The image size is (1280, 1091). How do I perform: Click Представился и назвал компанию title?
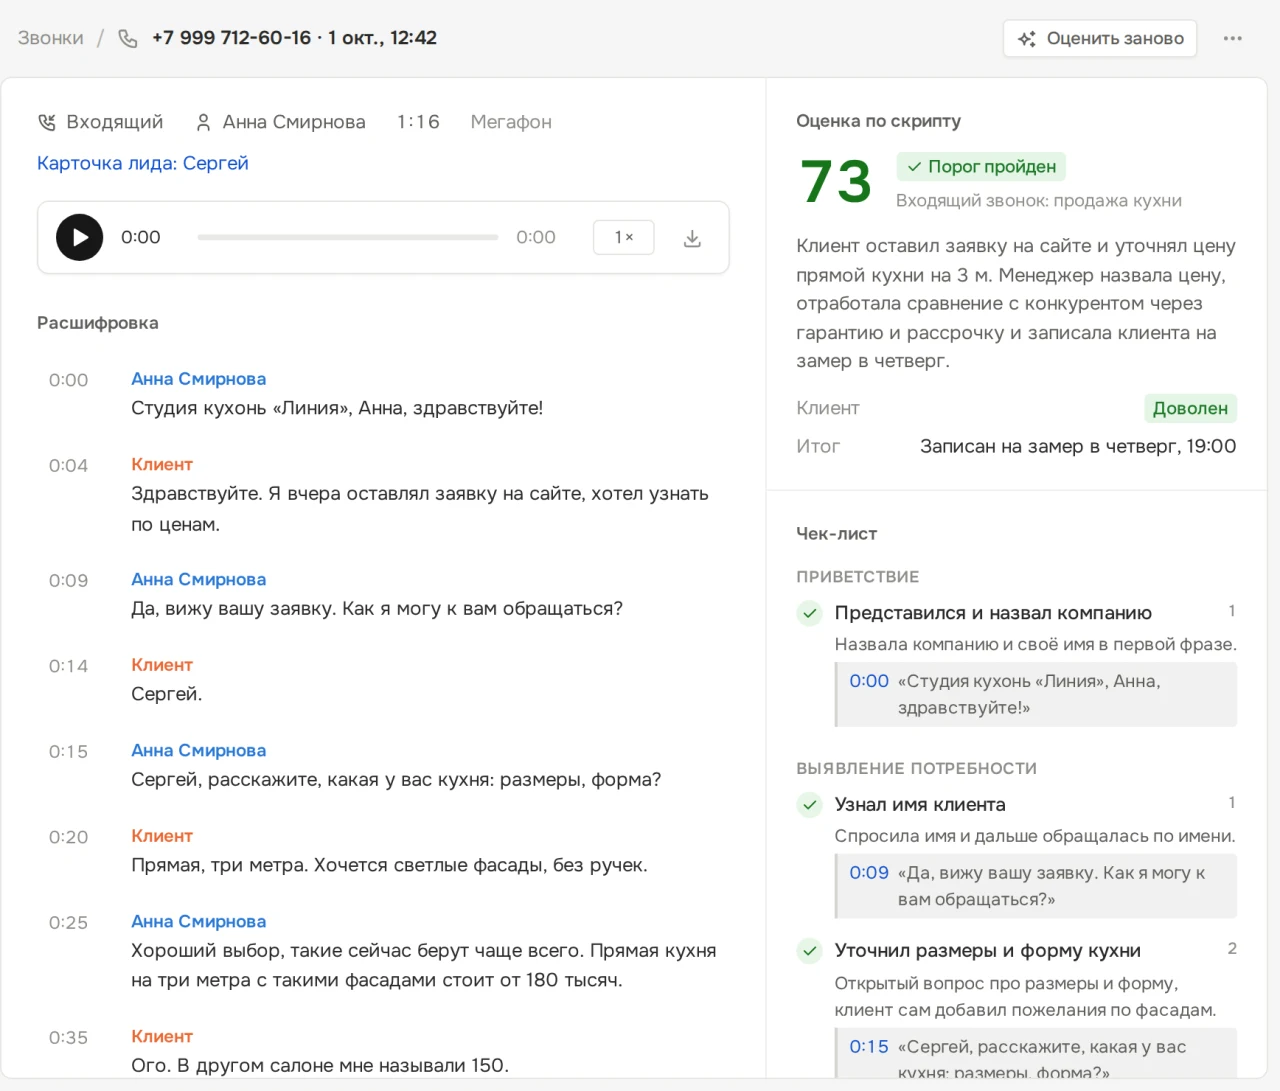993,613
